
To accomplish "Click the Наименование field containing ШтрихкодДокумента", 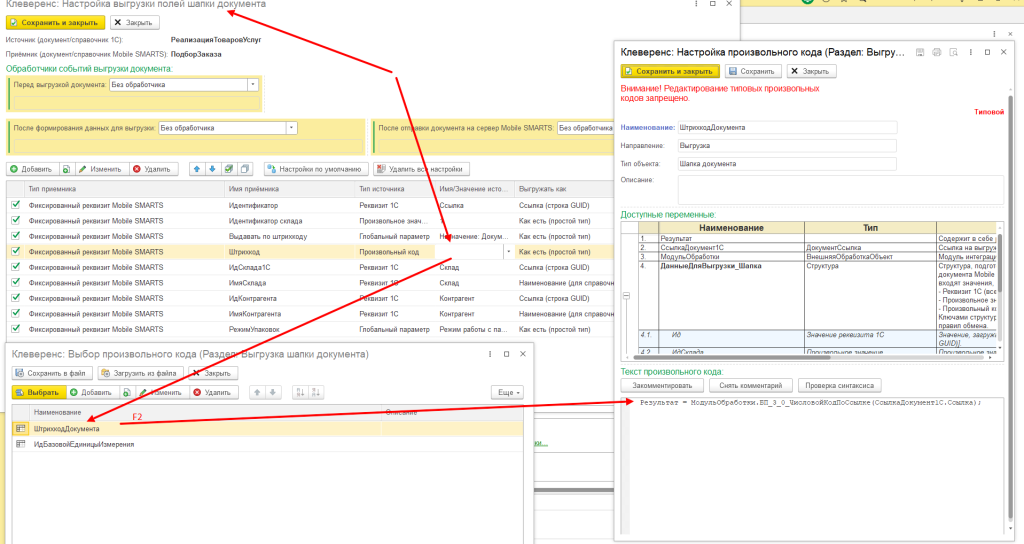I will pos(787,127).
